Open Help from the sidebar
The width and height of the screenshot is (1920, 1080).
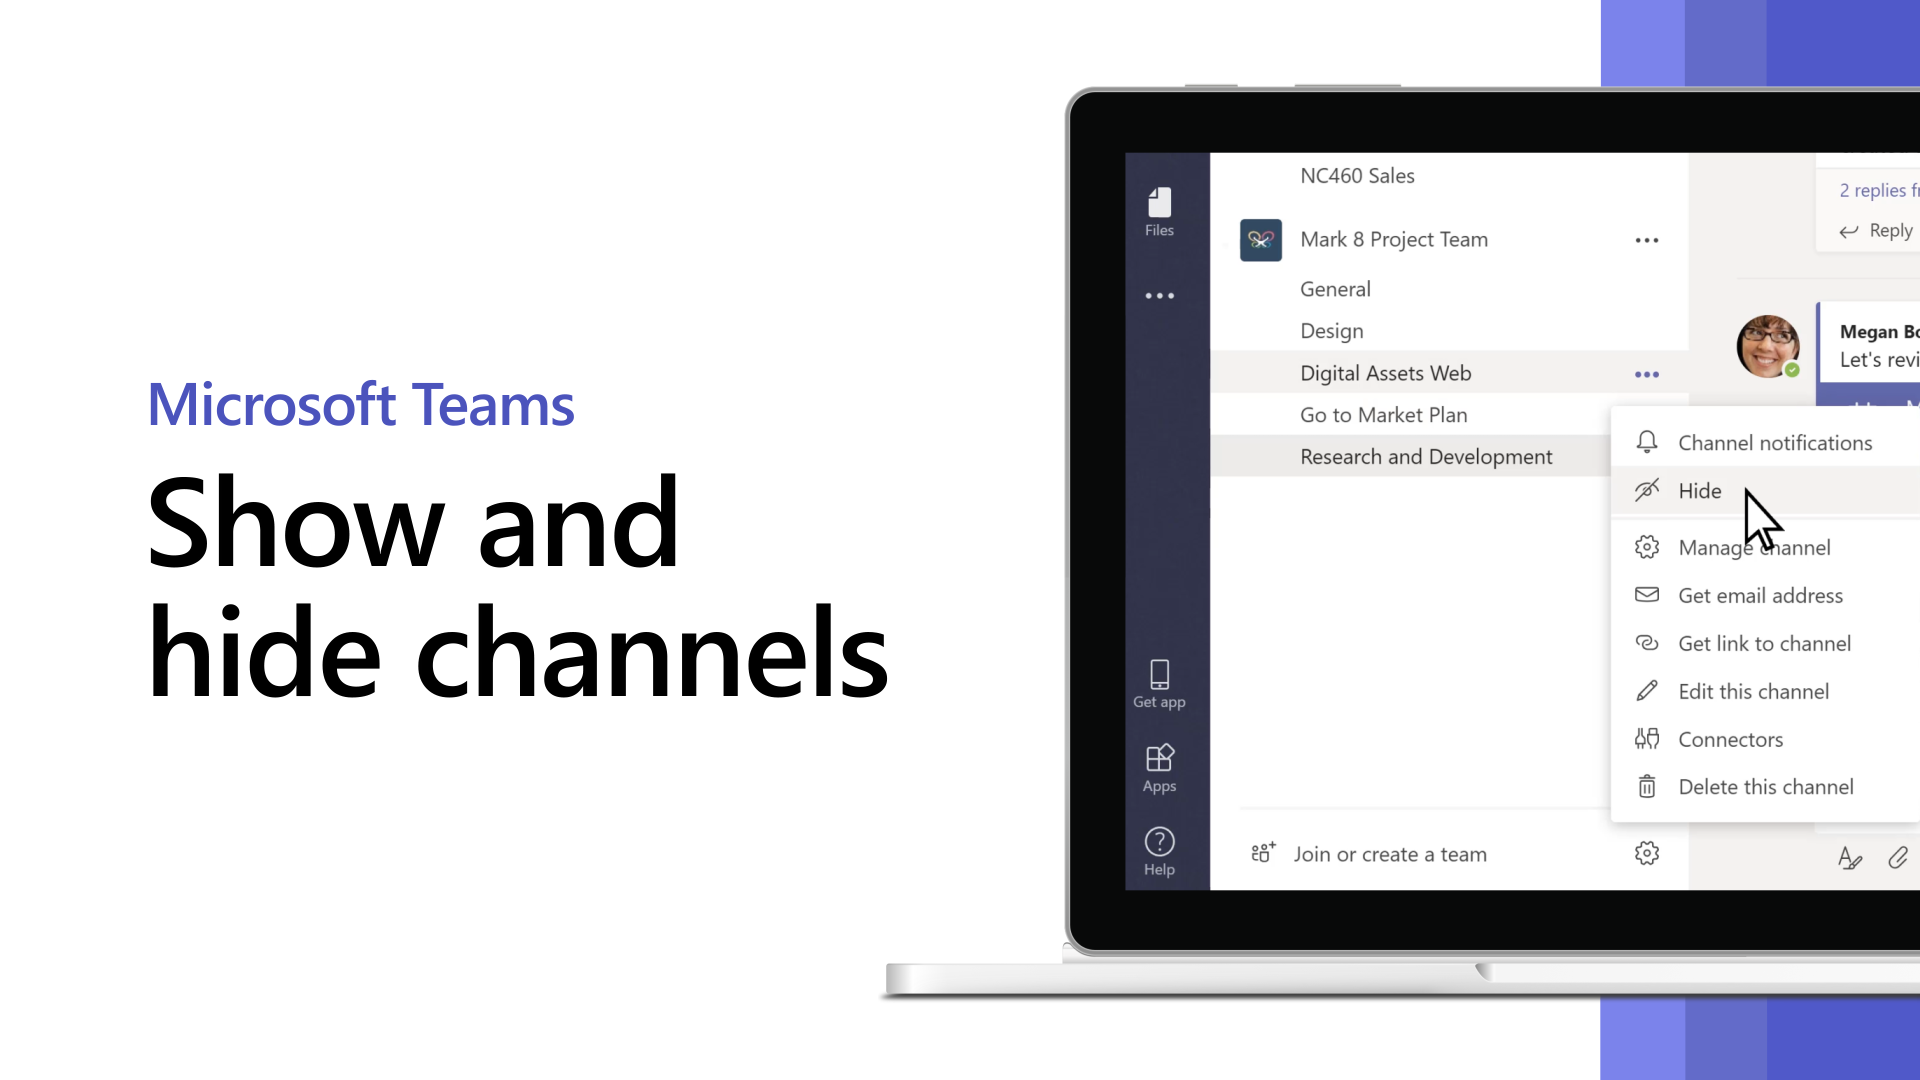point(1159,851)
